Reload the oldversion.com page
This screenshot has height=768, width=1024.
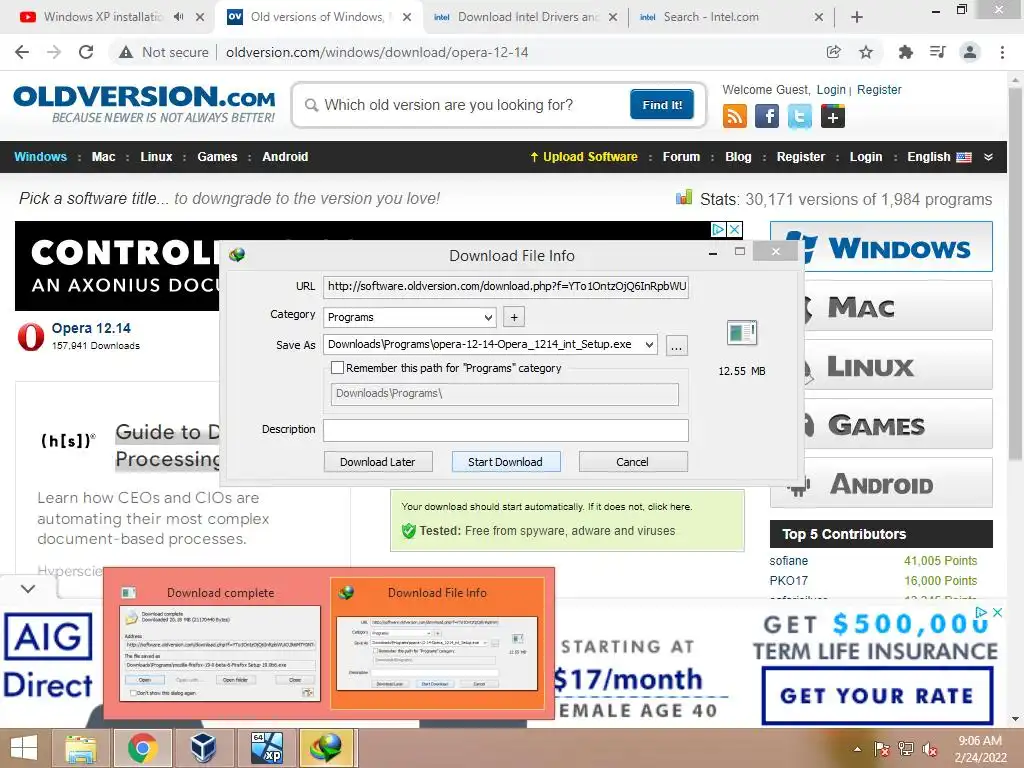[x=86, y=52]
